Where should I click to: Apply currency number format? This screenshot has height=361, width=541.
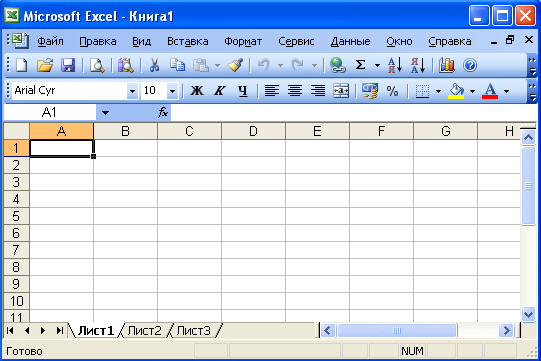tap(370, 91)
